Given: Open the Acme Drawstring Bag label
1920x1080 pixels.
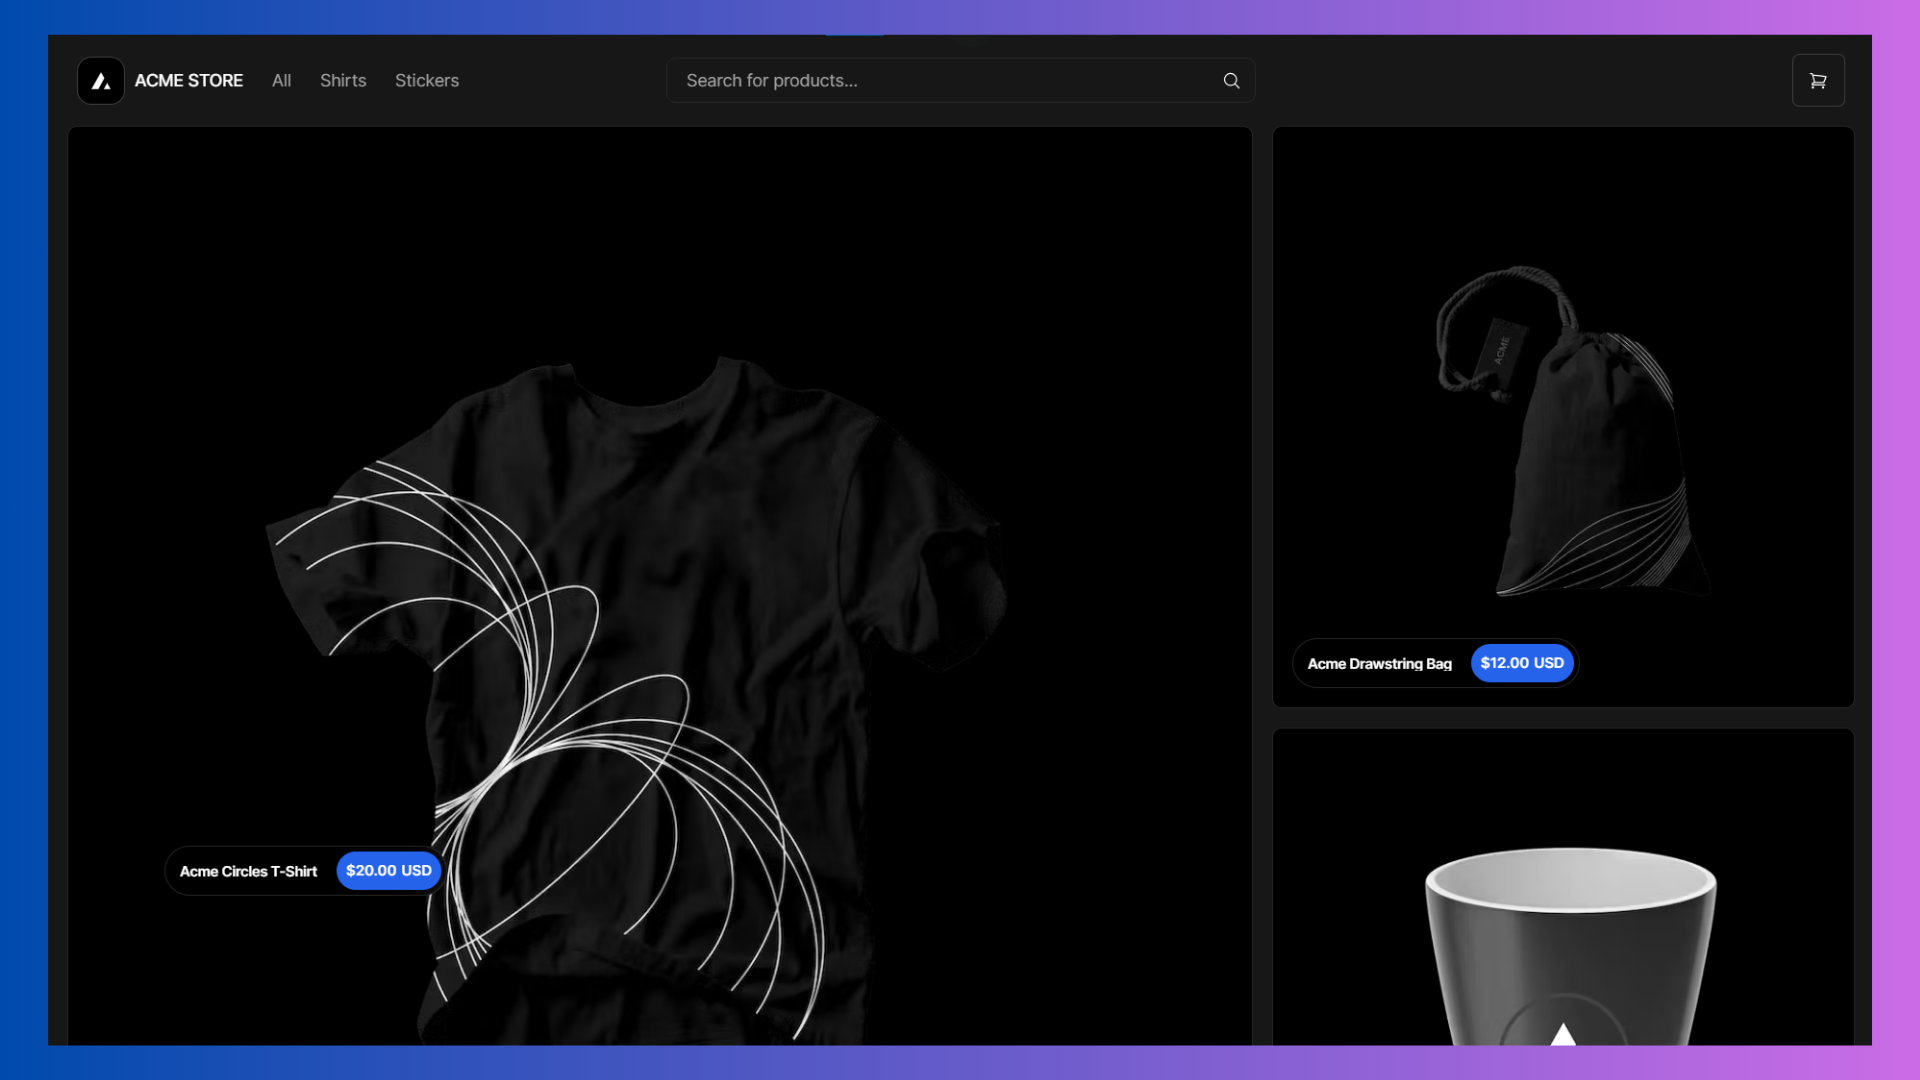Looking at the screenshot, I should pyautogui.click(x=1379, y=664).
